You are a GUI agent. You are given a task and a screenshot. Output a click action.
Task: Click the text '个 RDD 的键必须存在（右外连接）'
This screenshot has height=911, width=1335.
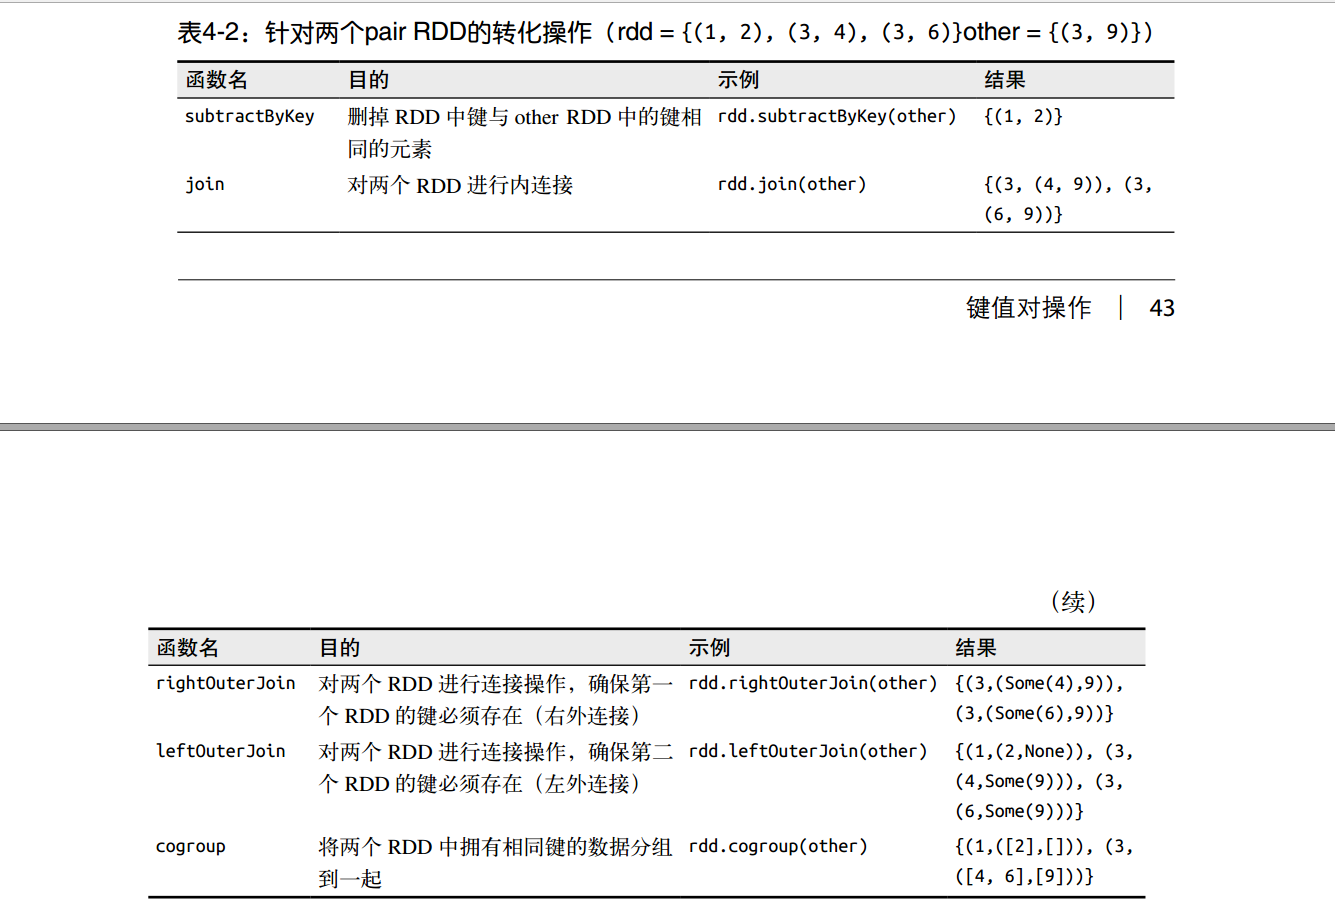480,716
